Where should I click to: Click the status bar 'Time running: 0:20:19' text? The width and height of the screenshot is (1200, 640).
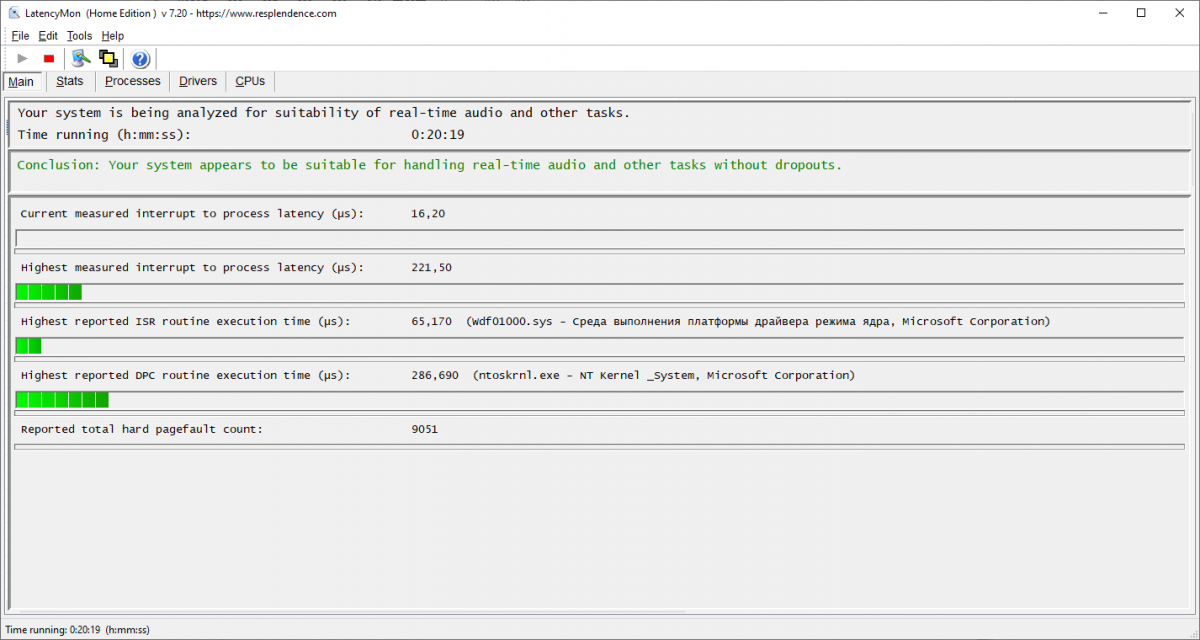tap(77, 630)
